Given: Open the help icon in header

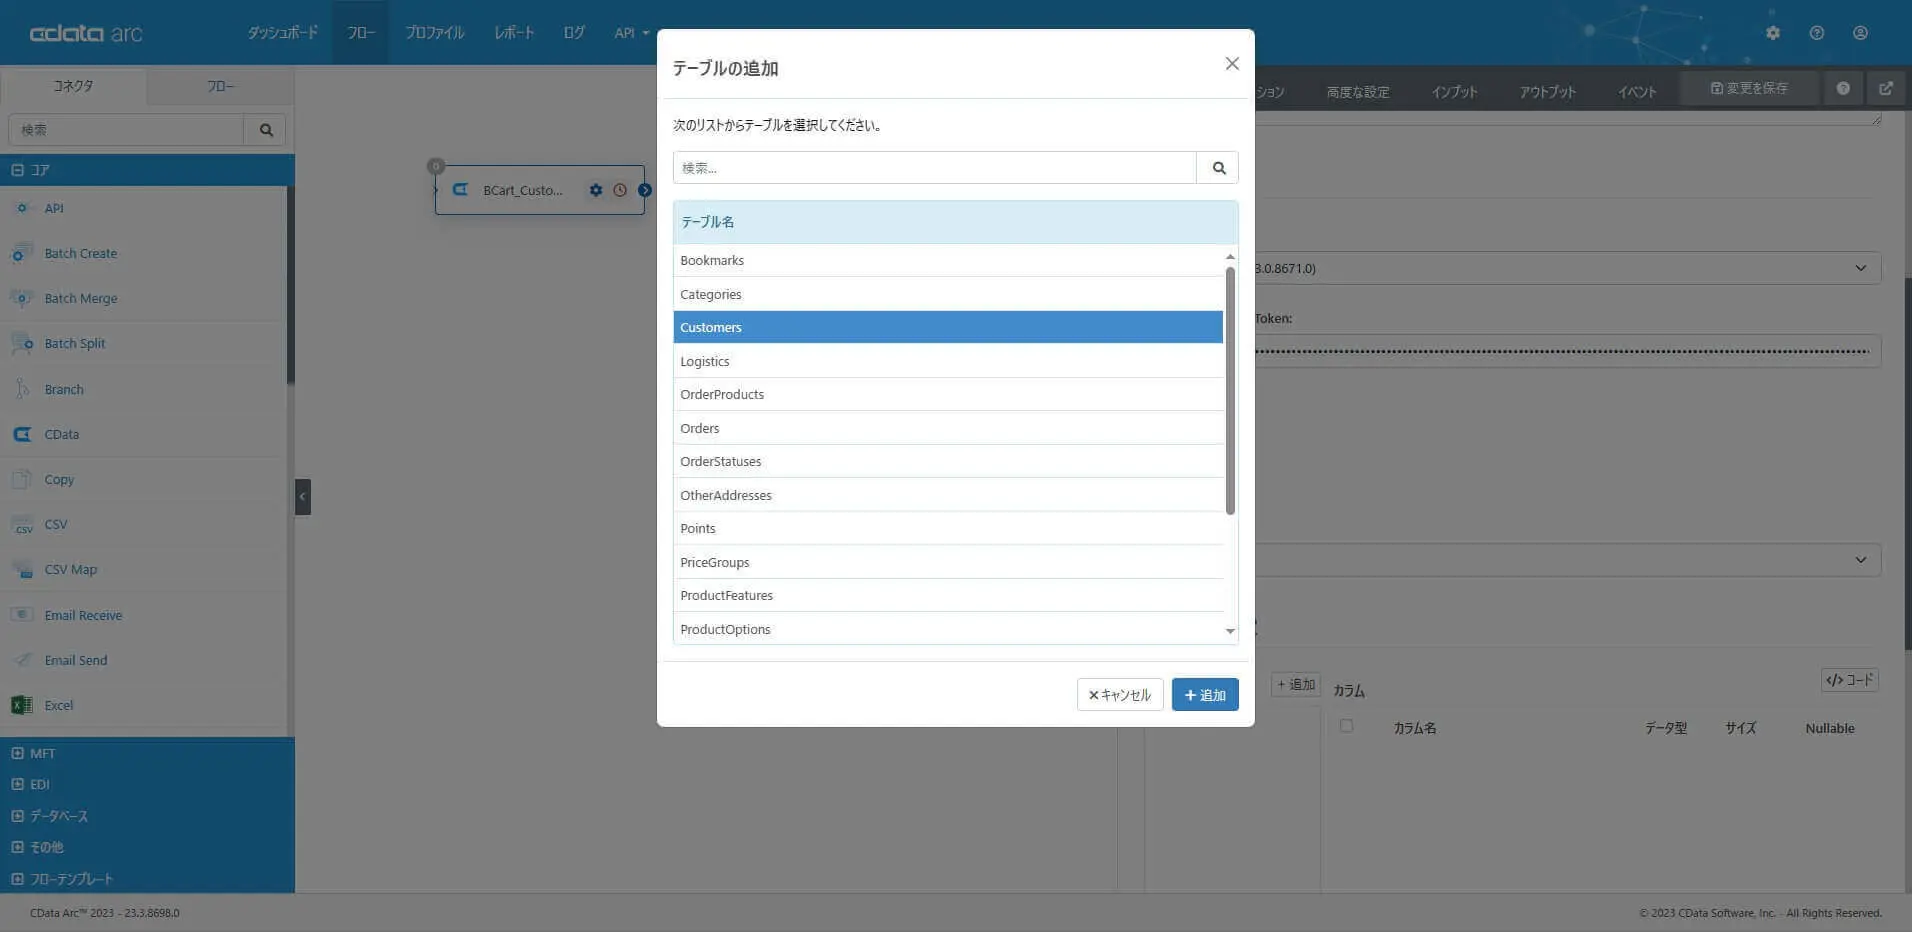Looking at the screenshot, I should click(x=1816, y=33).
